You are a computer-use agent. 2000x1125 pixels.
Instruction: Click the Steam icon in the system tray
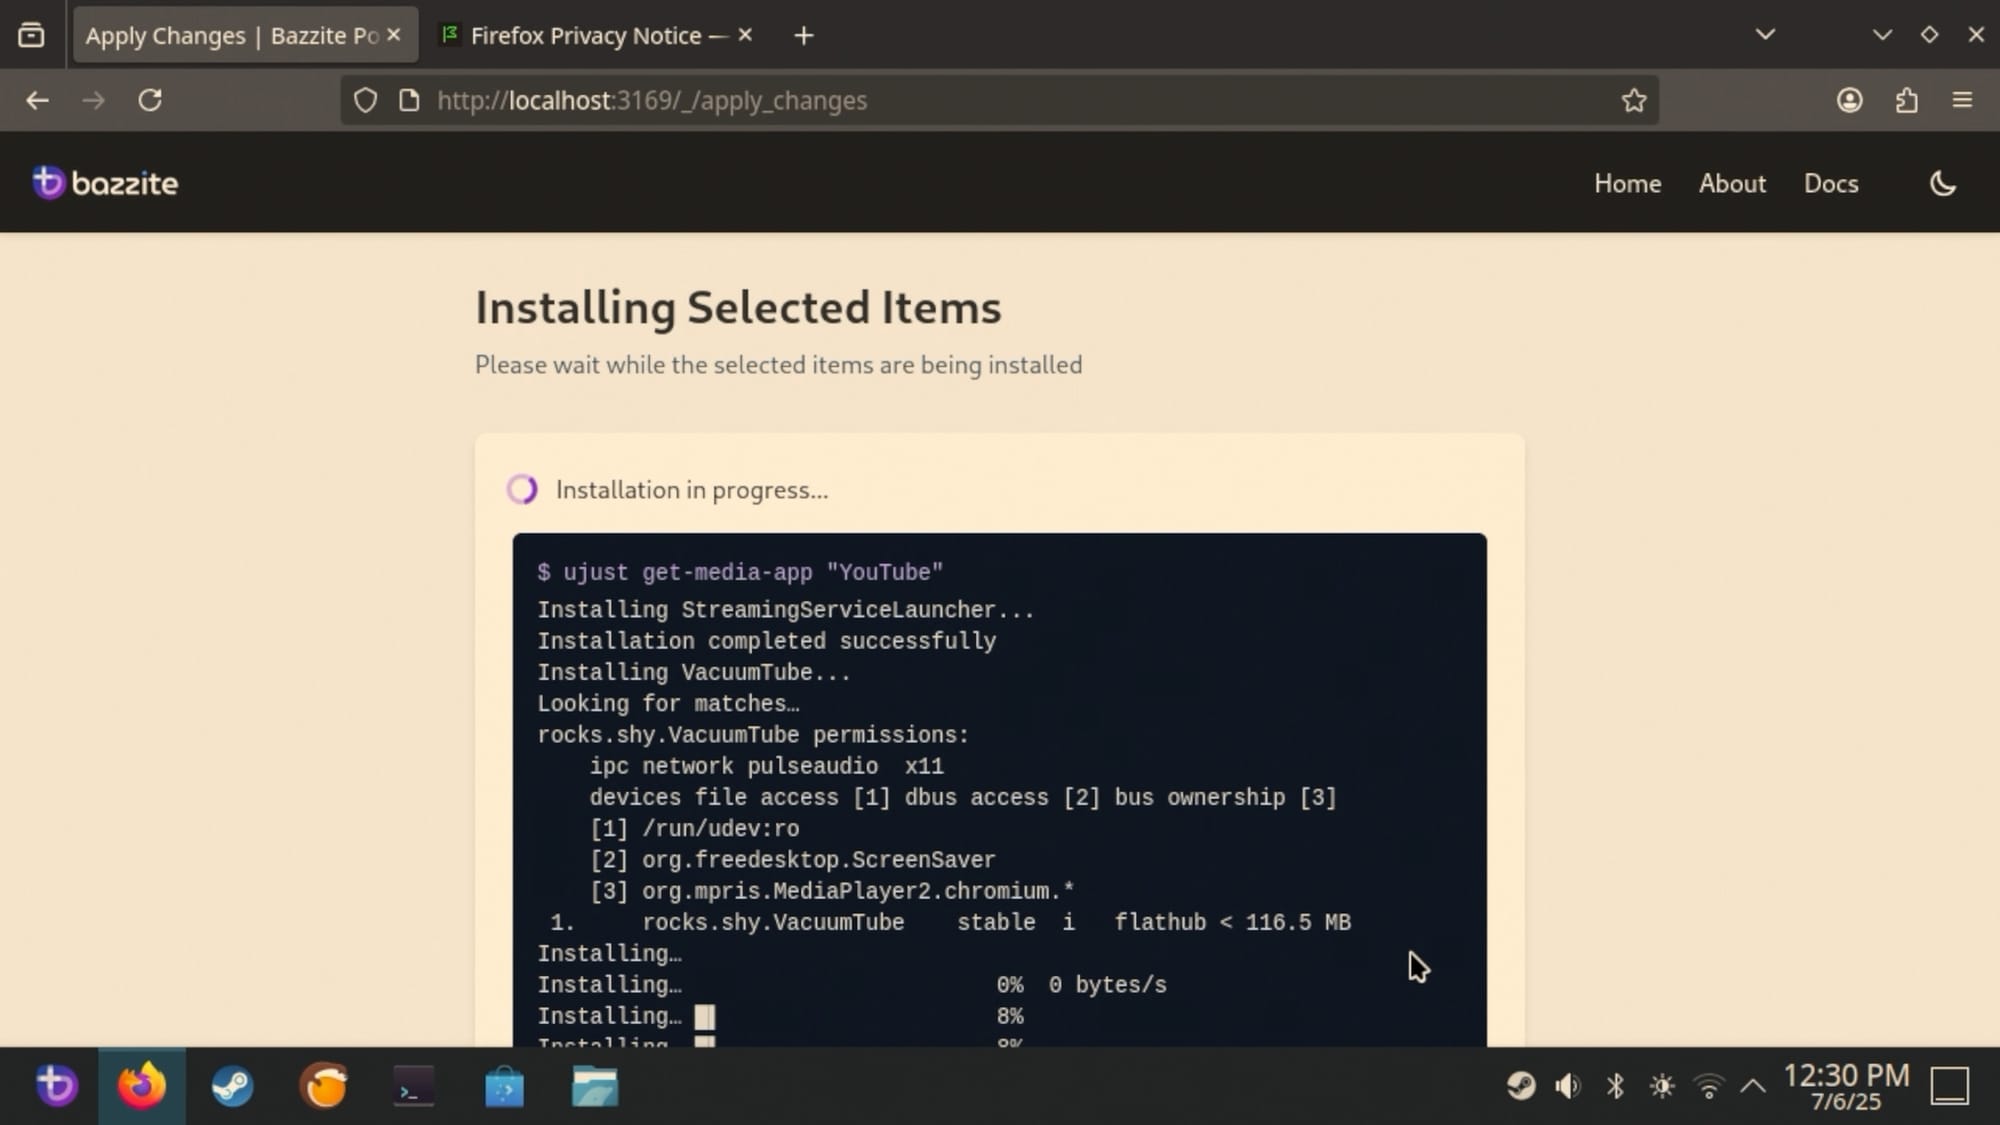(x=1521, y=1086)
